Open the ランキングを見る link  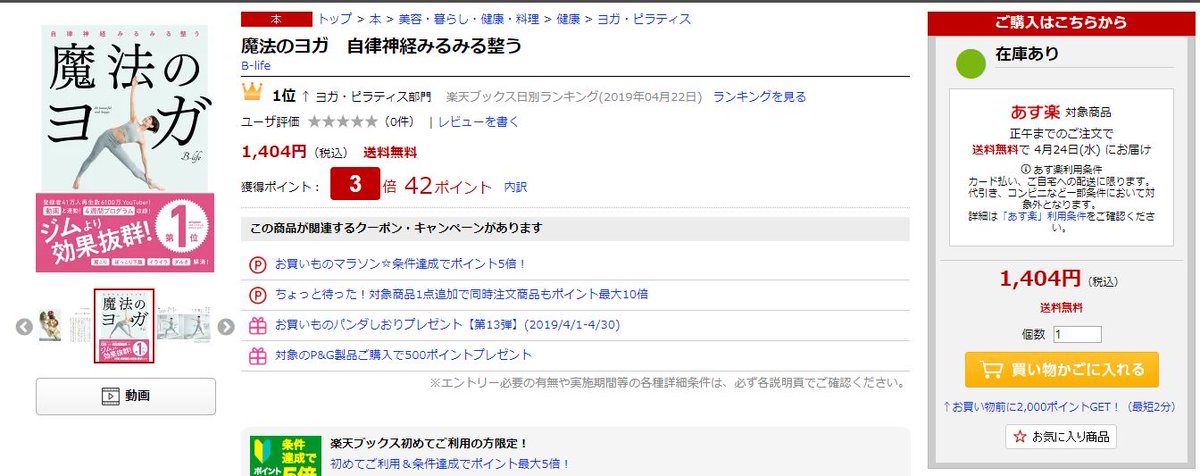(x=759, y=97)
